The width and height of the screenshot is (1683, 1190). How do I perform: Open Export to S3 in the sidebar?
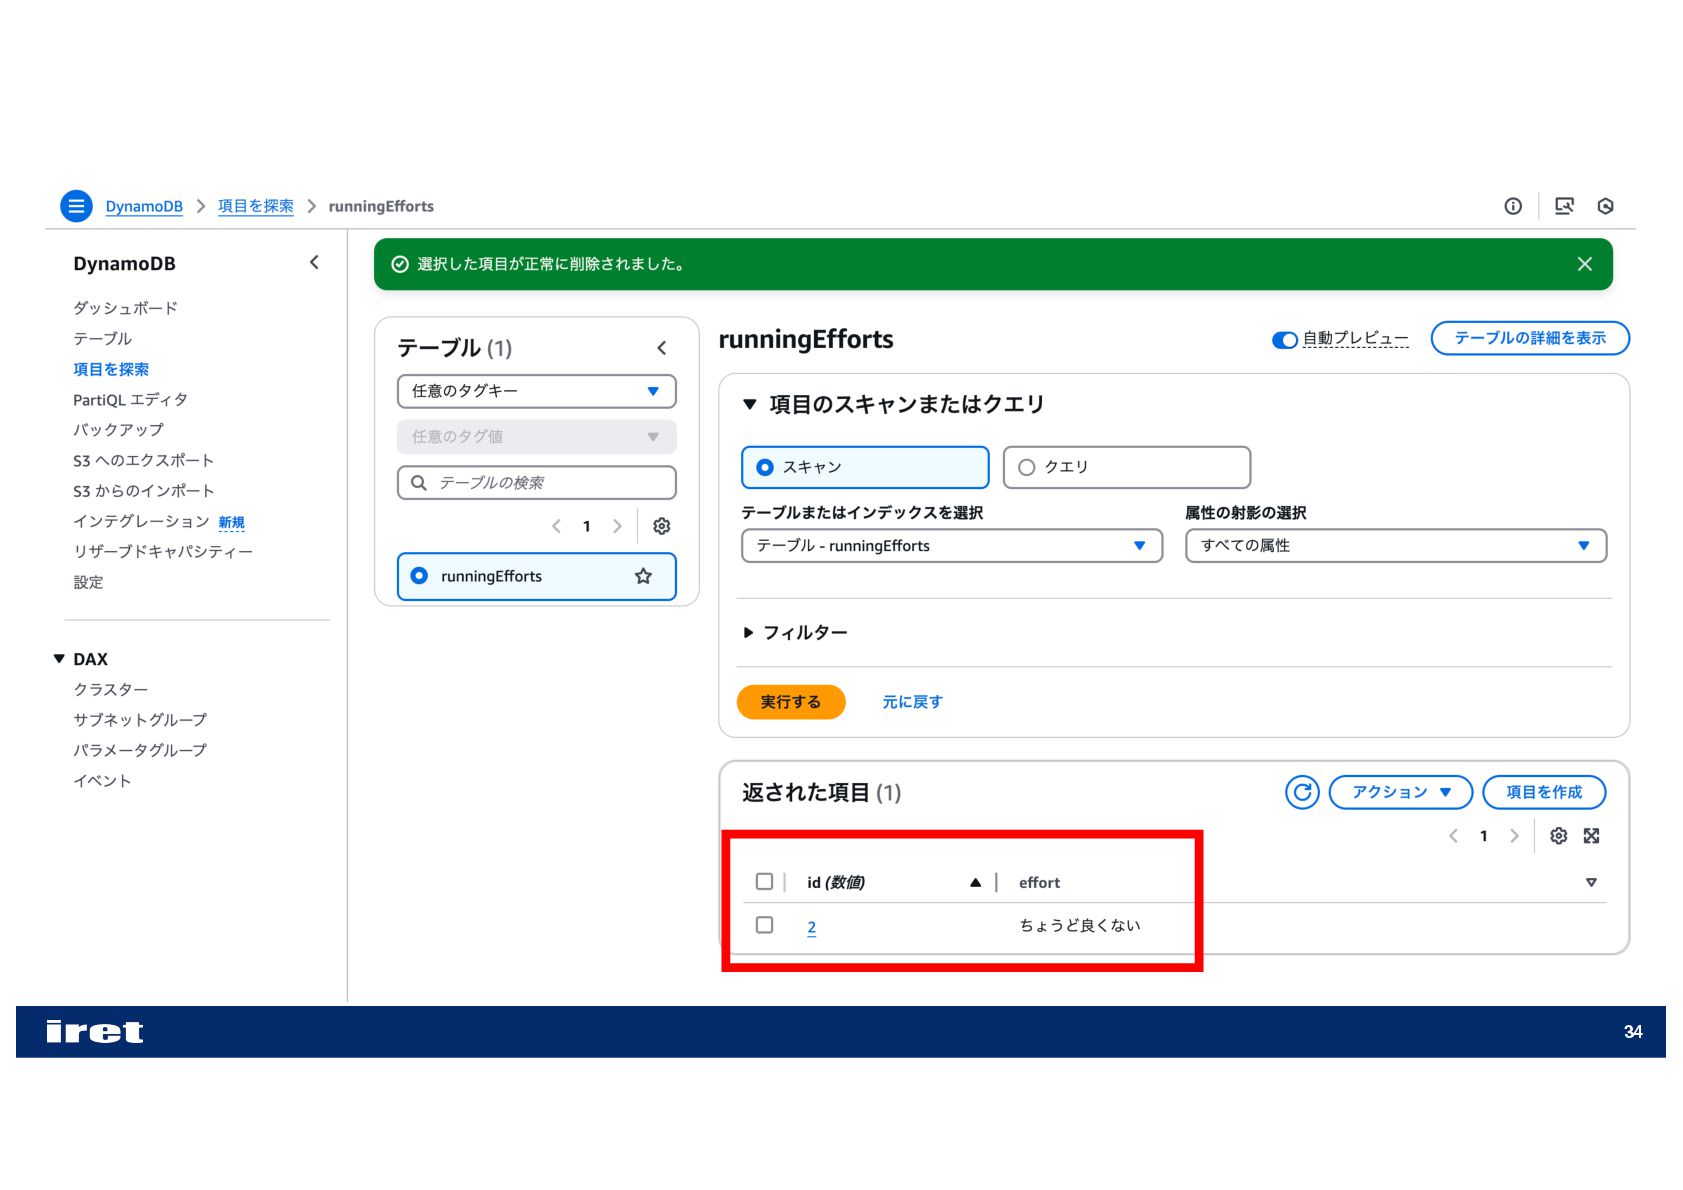(x=143, y=460)
